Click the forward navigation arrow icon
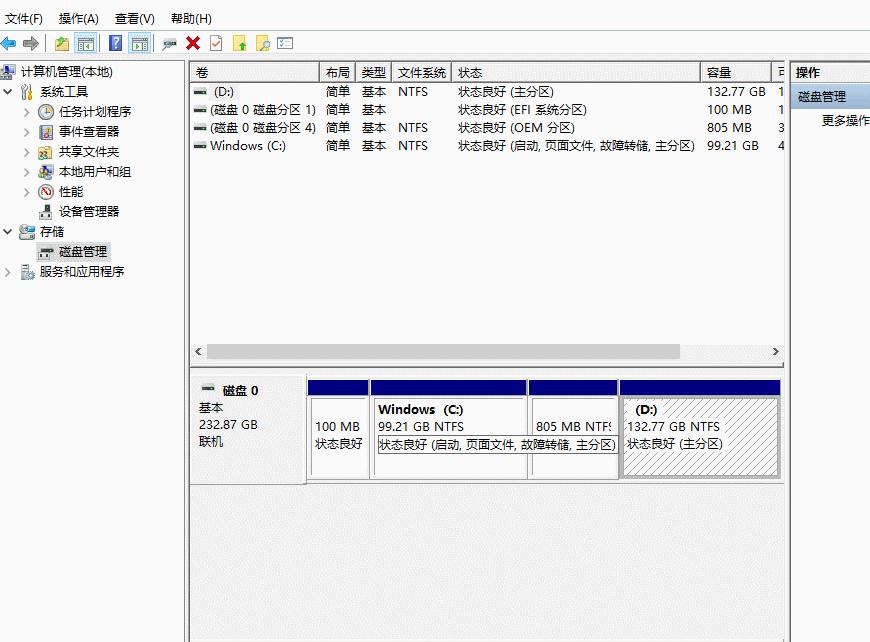The image size is (870, 642). [x=31, y=43]
